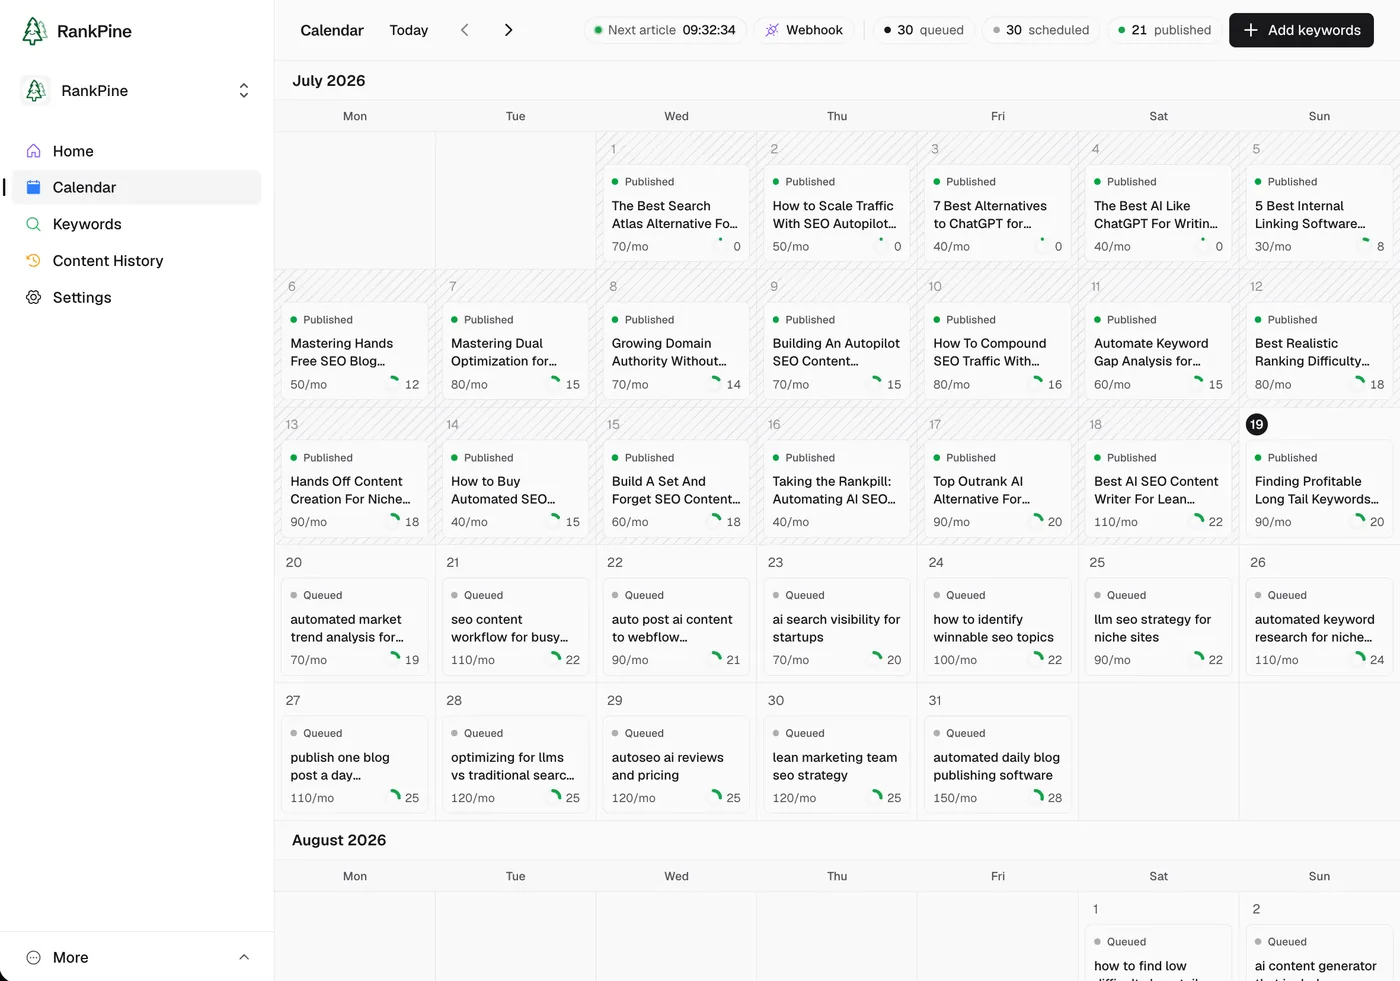1400x981 pixels.
Task: Click 30 scheduled filter pill
Action: point(1041,30)
